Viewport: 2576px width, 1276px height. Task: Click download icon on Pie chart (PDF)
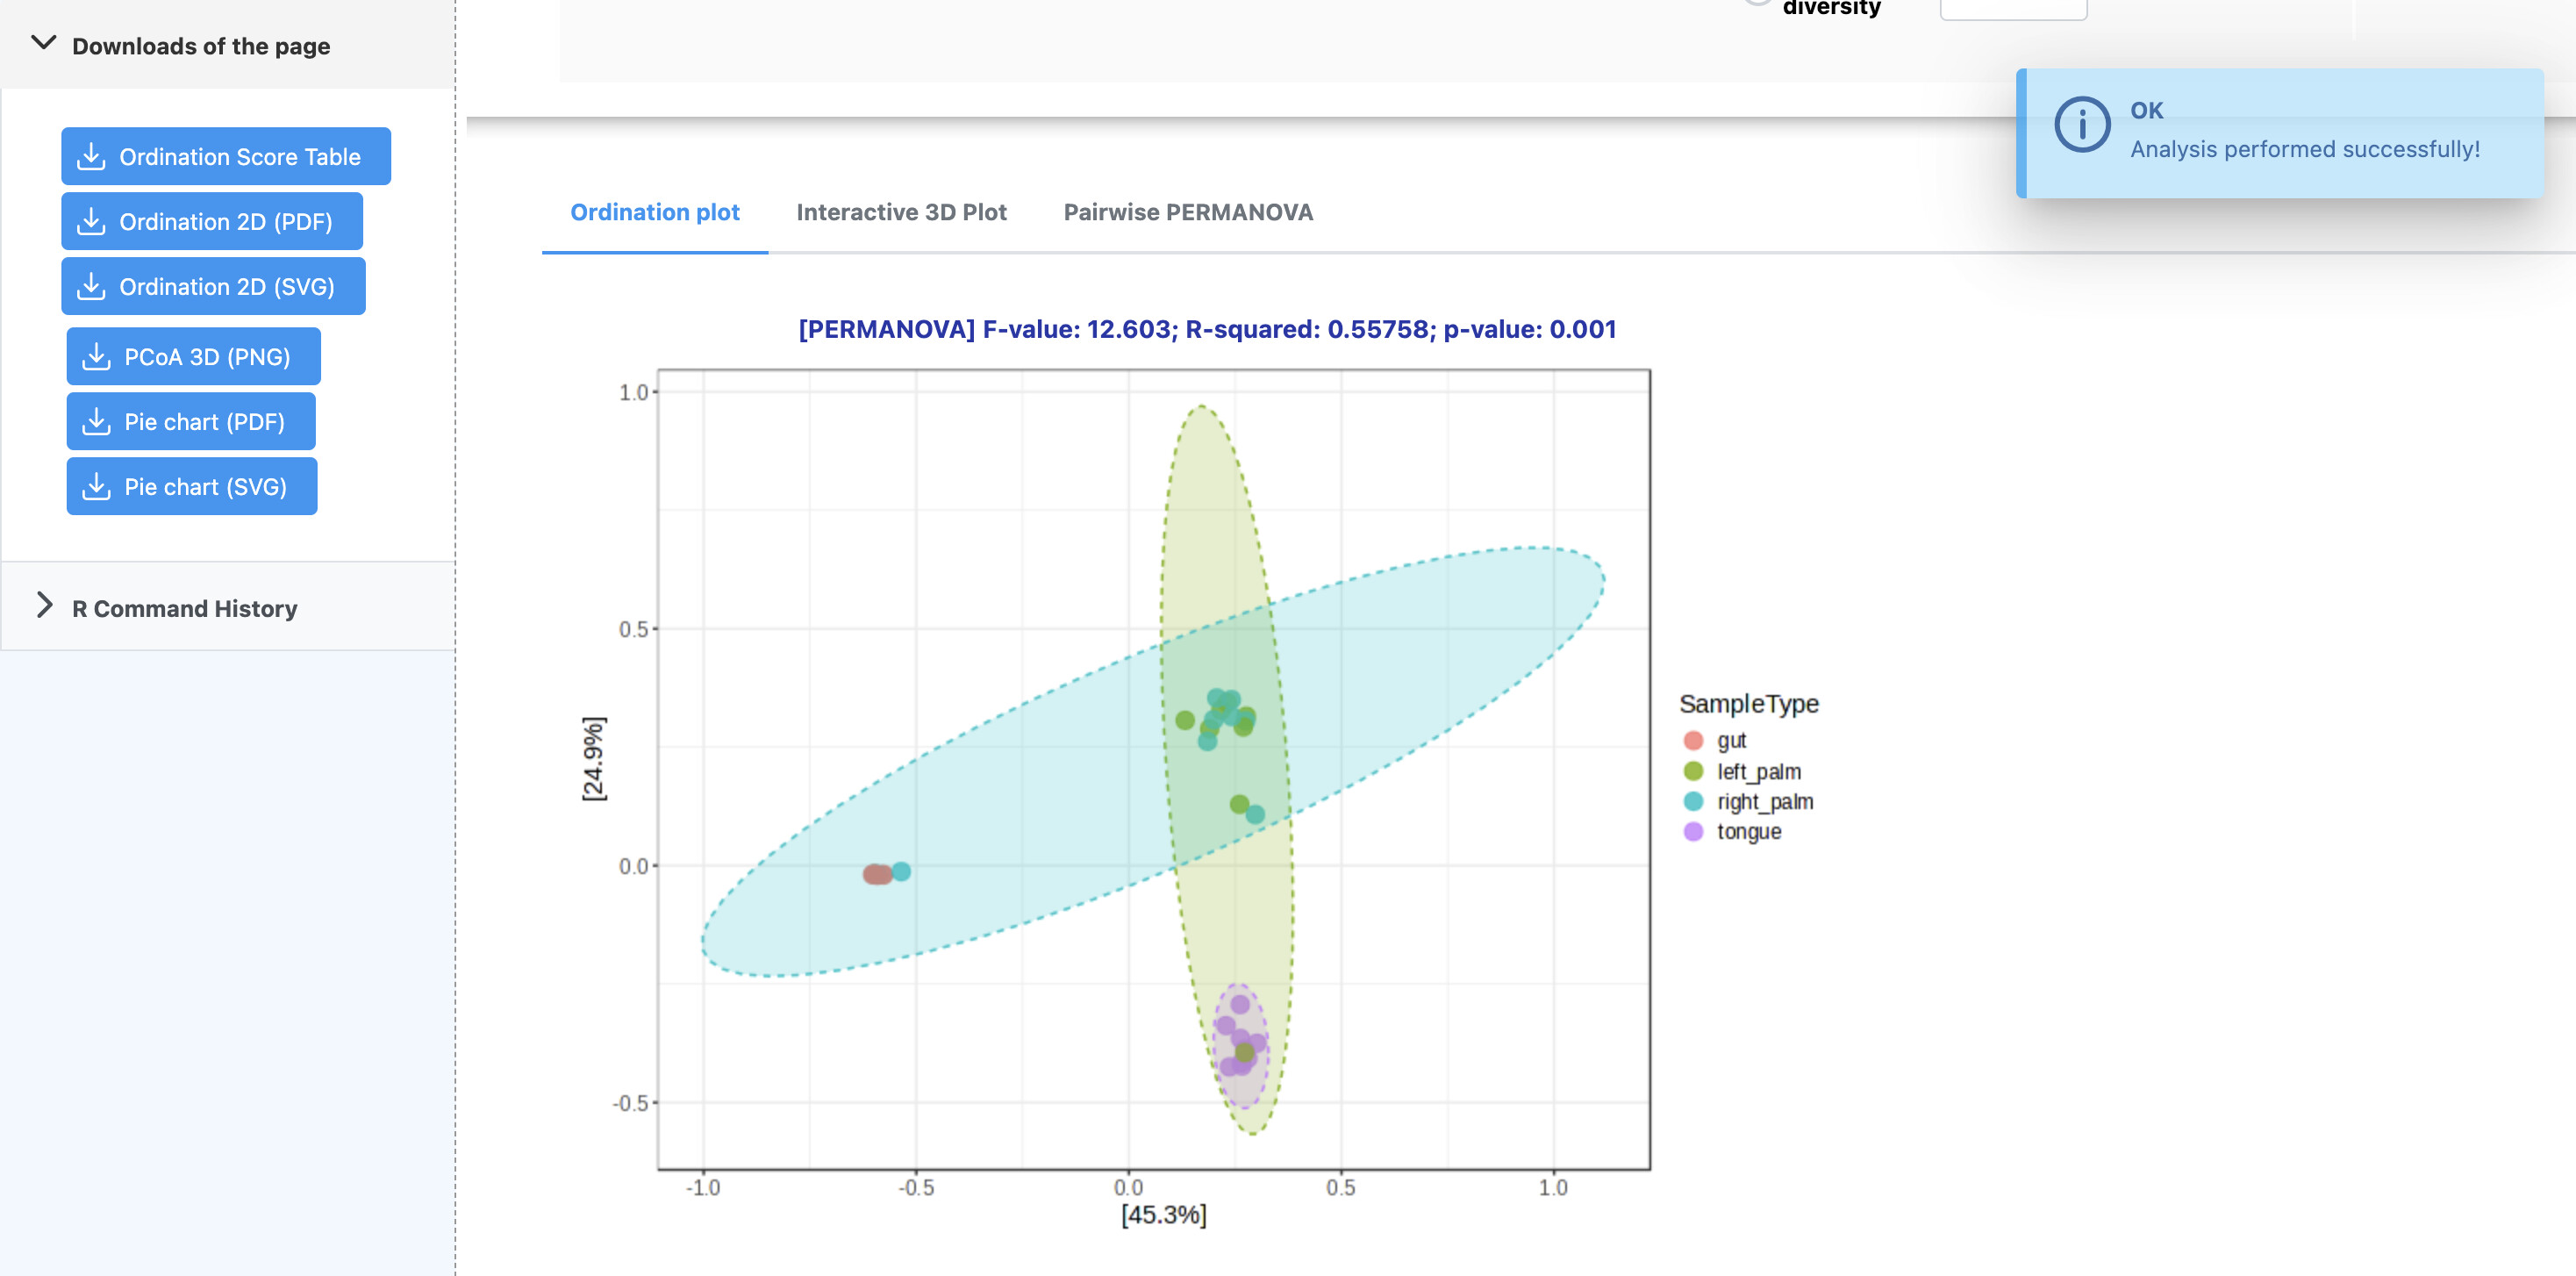click(96, 421)
